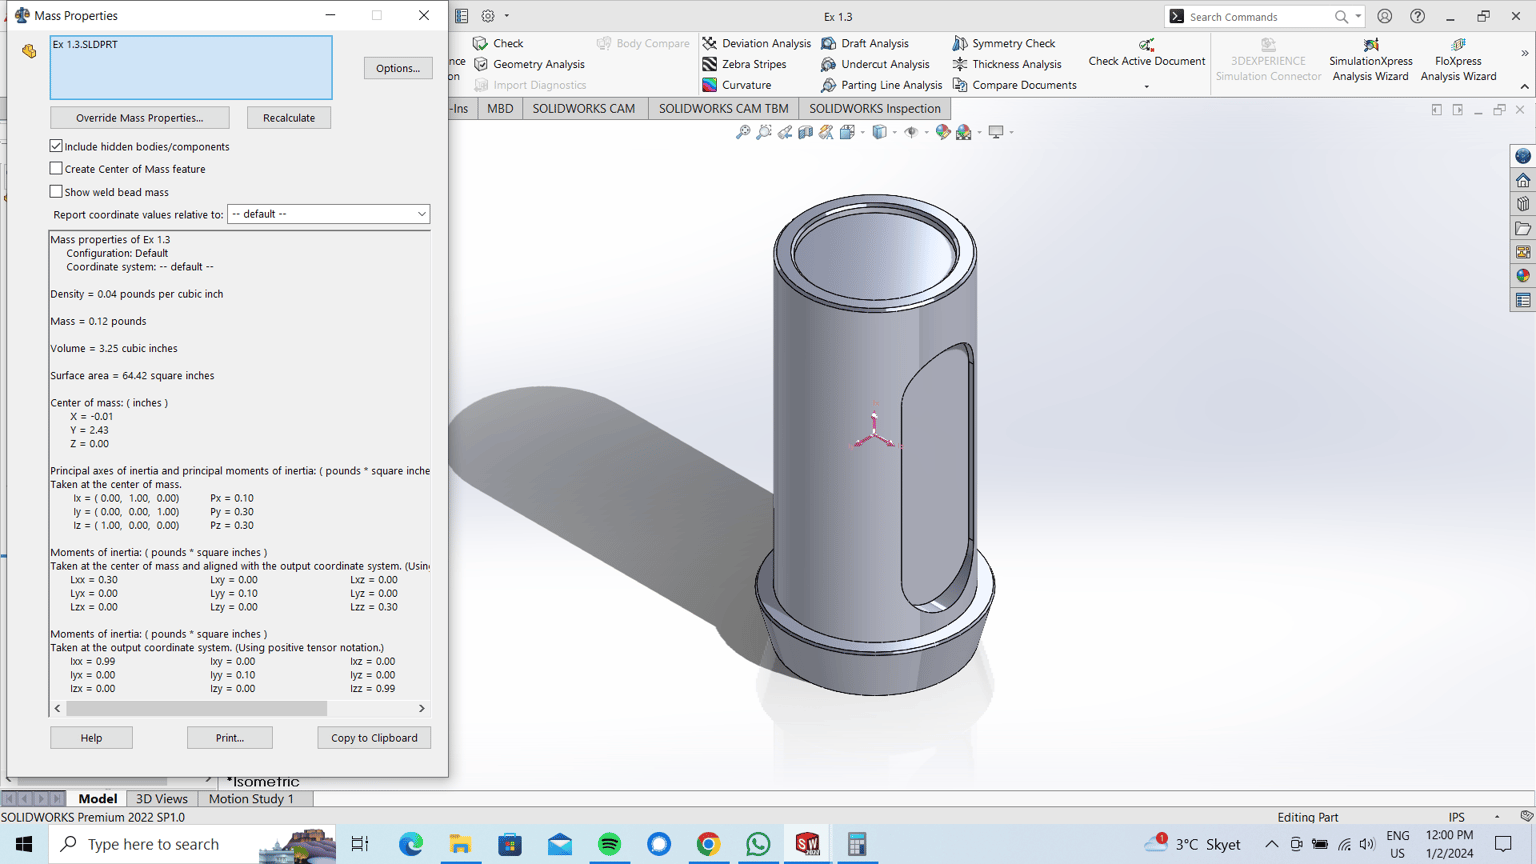1536x864 pixels.
Task: Open Draft Analysis
Action: (x=865, y=43)
